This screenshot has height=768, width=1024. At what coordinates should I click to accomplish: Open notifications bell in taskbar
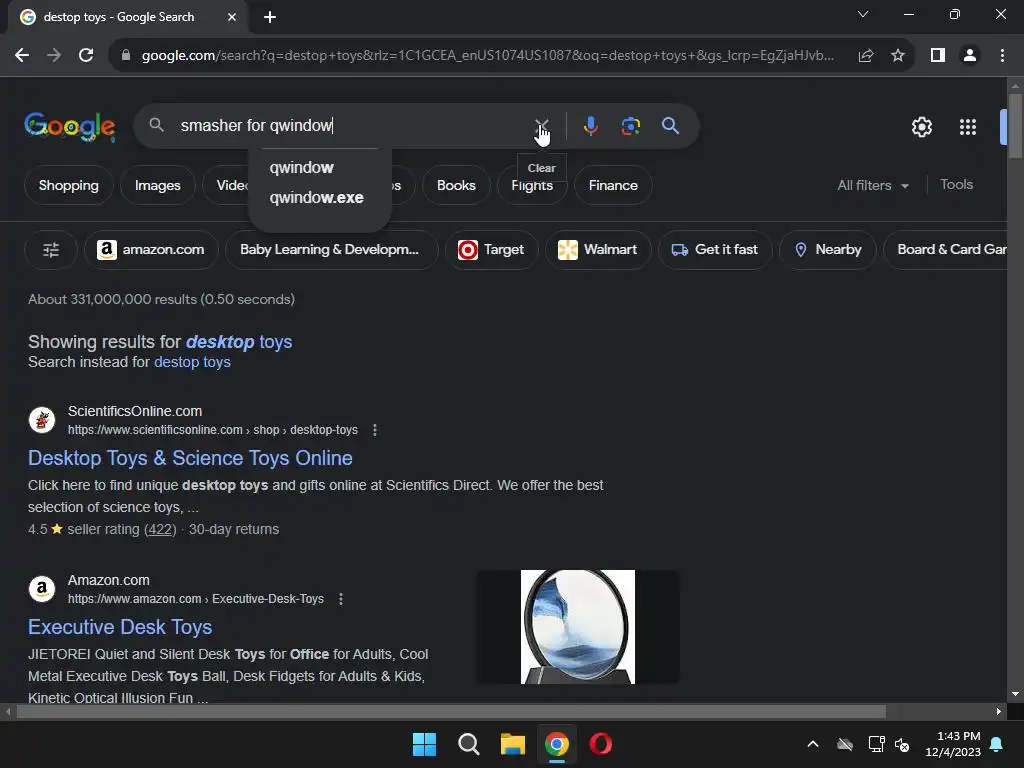[997, 744]
